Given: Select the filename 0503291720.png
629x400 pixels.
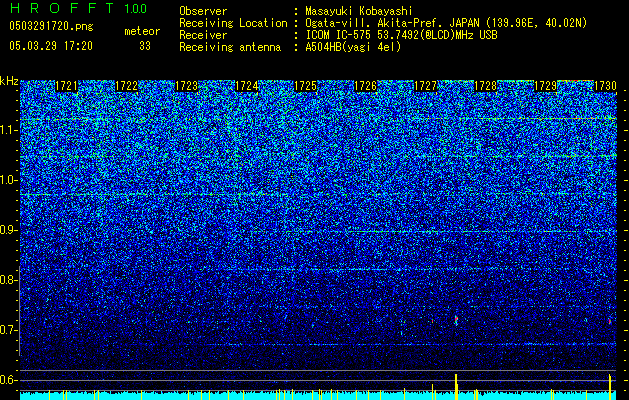Looking at the screenshot, I should tap(51, 27).
